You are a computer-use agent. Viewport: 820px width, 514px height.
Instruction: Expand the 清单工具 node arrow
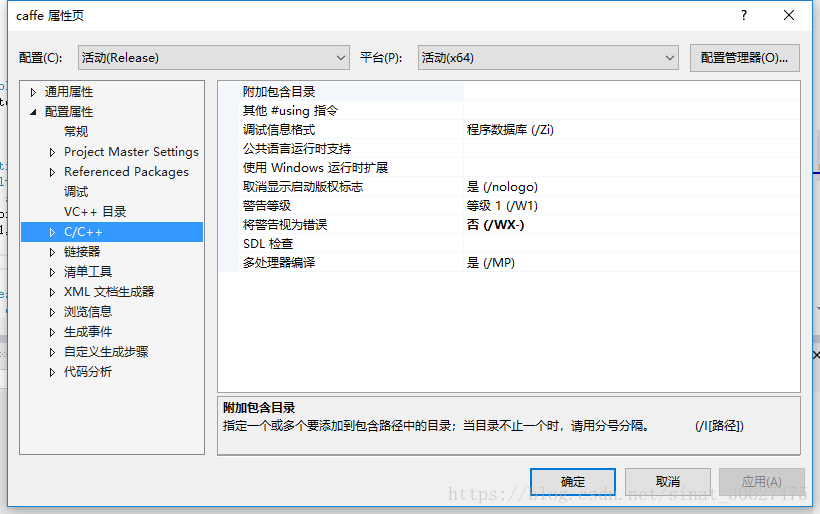click(53, 272)
